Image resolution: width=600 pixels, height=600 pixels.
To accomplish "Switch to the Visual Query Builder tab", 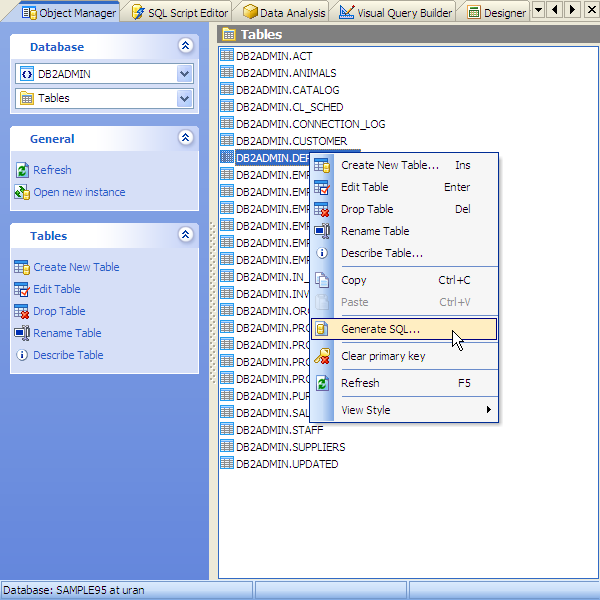I will click(x=396, y=12).
